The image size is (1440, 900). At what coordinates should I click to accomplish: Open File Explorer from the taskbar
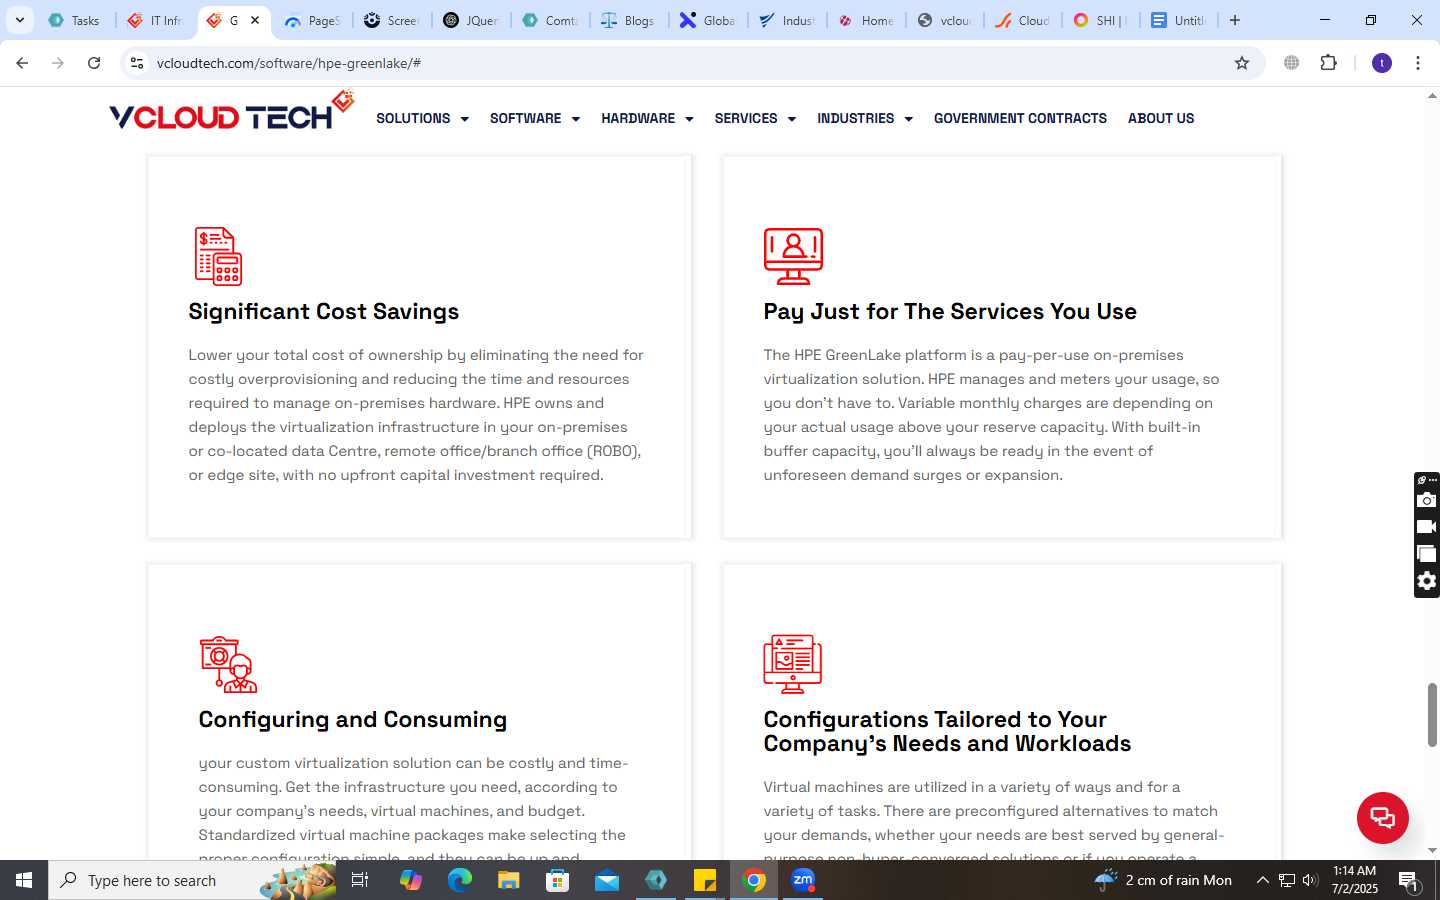509,880
